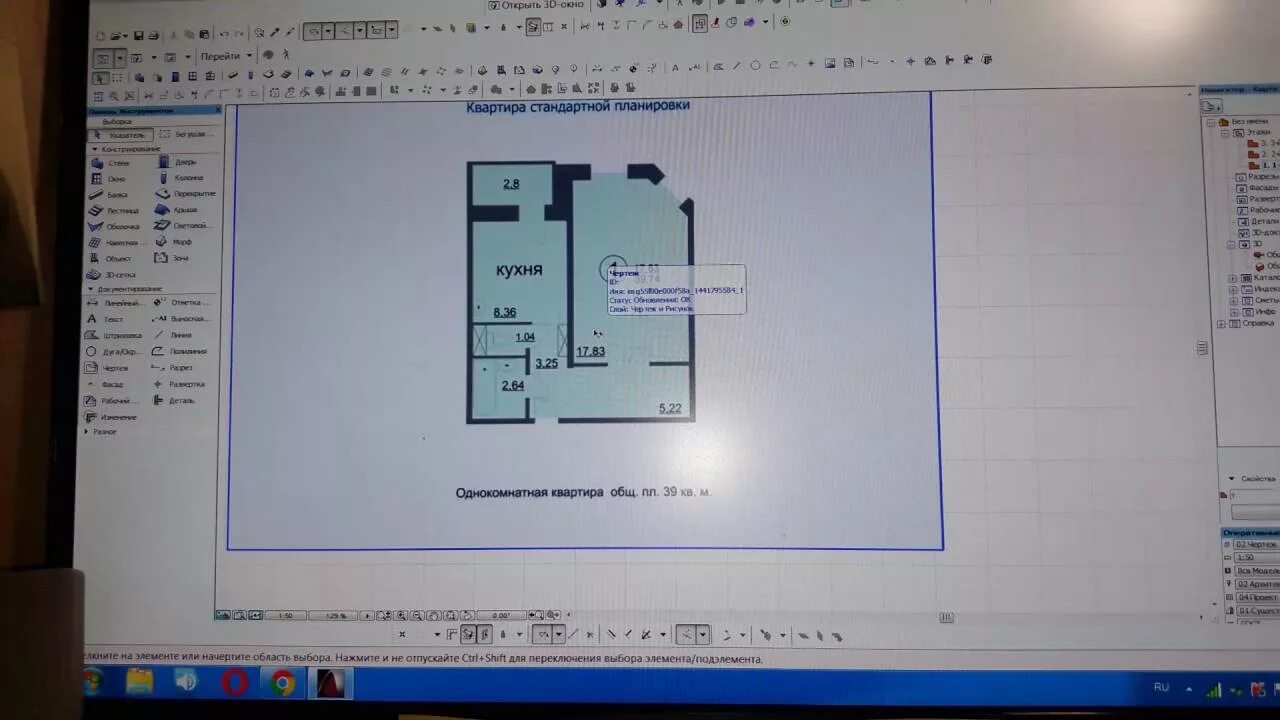Select the Change (Изменение) tool
The width and height of the screenshot is (1280, 720).
coord(112,417)
